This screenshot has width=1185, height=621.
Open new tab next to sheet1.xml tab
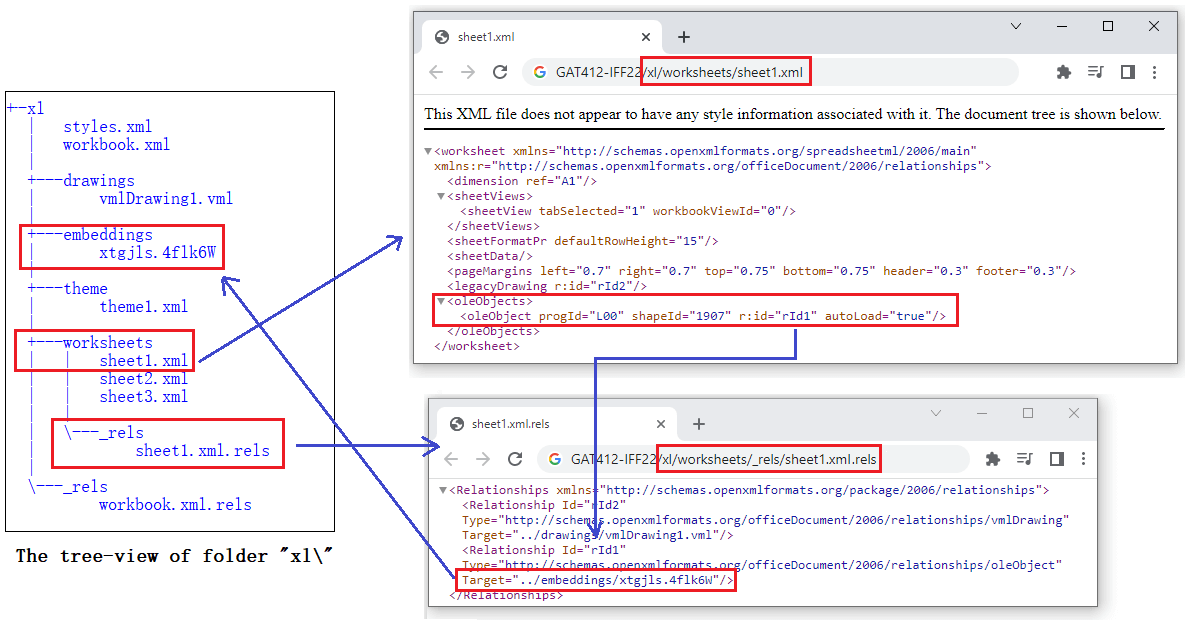coord(684,37)
